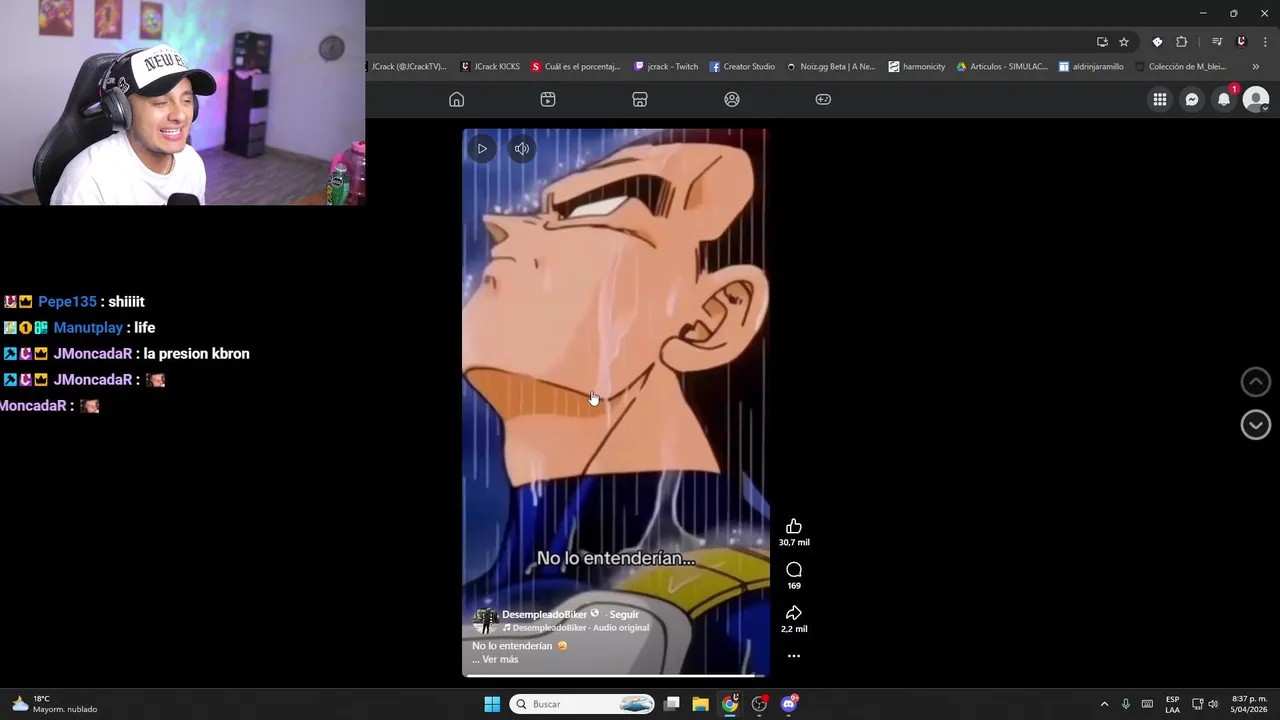This screenshot has height=720, width=1280.
Task: Click the taskbar Buscar search box
Action: 582,704
